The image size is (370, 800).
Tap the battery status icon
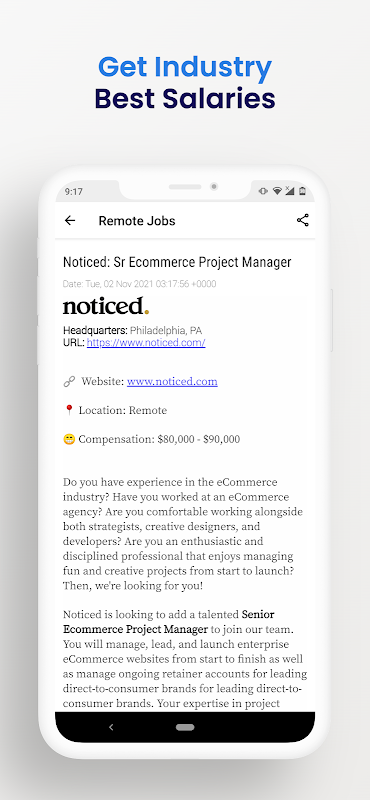pyautogui.click(x=302, y=191)
